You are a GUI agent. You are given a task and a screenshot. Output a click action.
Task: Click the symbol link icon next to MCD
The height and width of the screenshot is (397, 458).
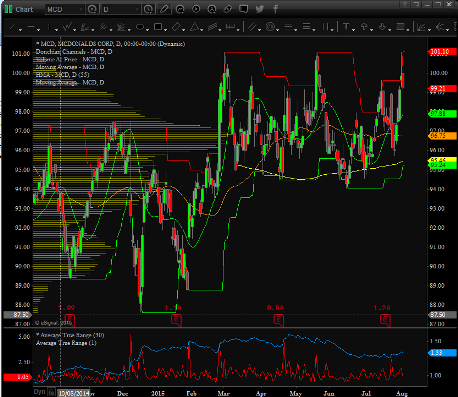[92, 9]
